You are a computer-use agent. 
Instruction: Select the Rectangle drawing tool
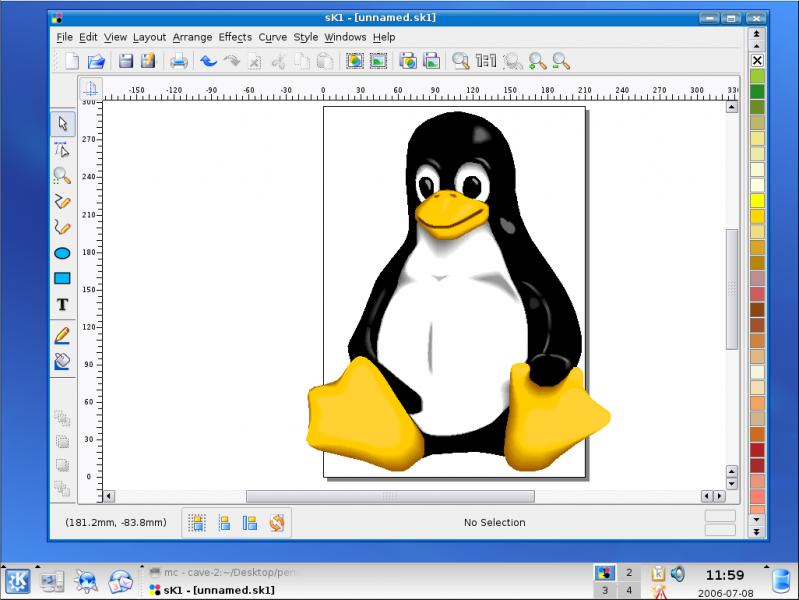[x=62, y=279]
